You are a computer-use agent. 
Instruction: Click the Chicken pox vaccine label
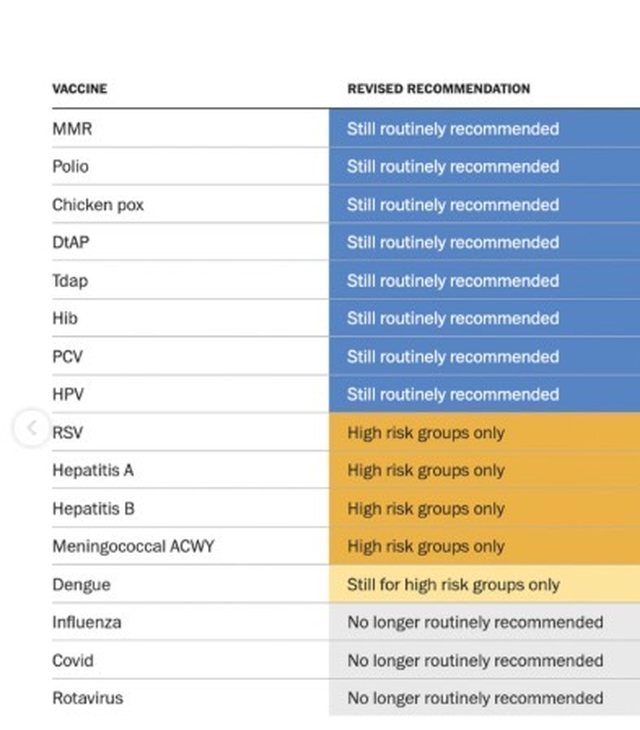click(x=98, y=205)
